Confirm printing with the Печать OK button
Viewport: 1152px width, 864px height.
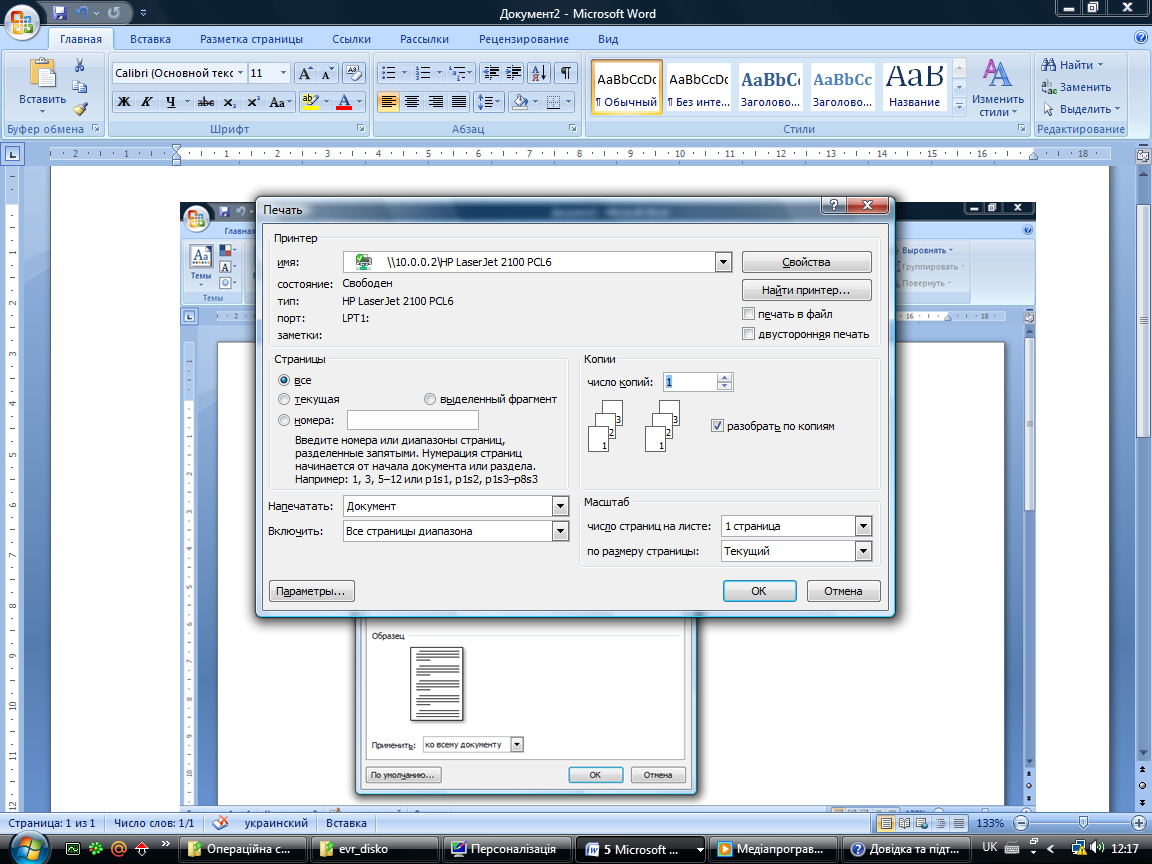(759, 591)
